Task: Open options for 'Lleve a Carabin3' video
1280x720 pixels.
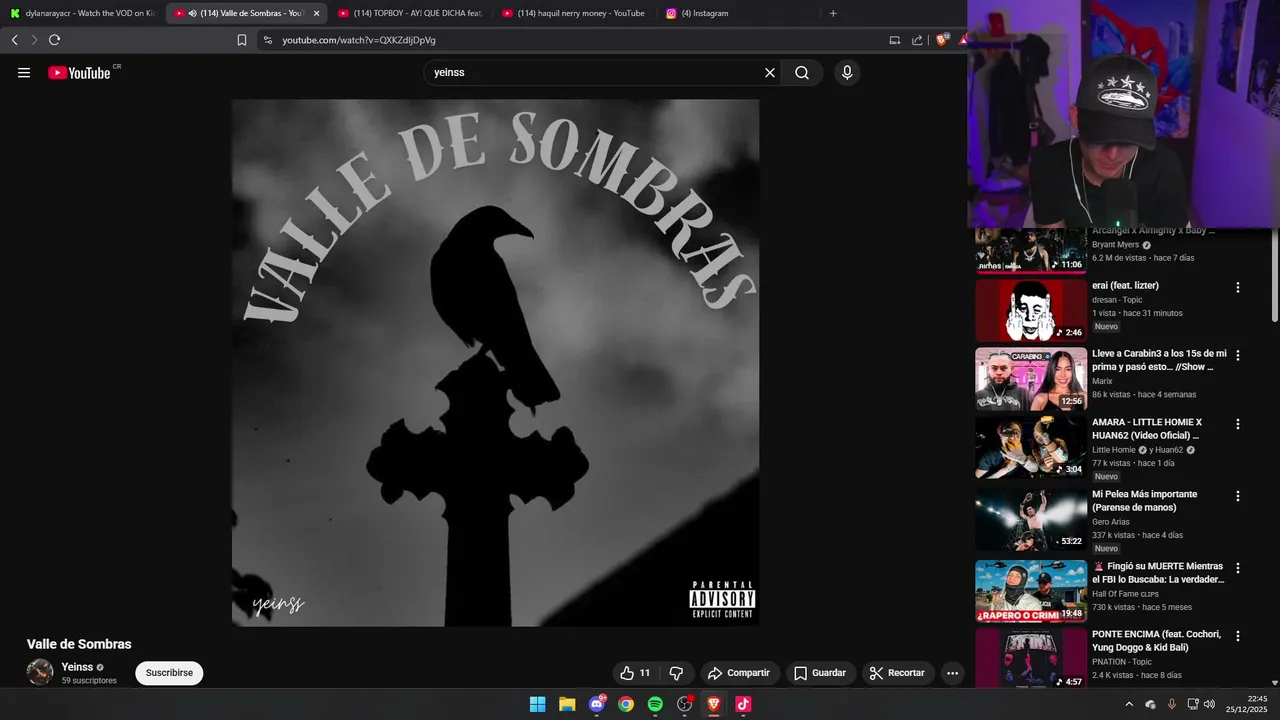Action: [1238, 355]
